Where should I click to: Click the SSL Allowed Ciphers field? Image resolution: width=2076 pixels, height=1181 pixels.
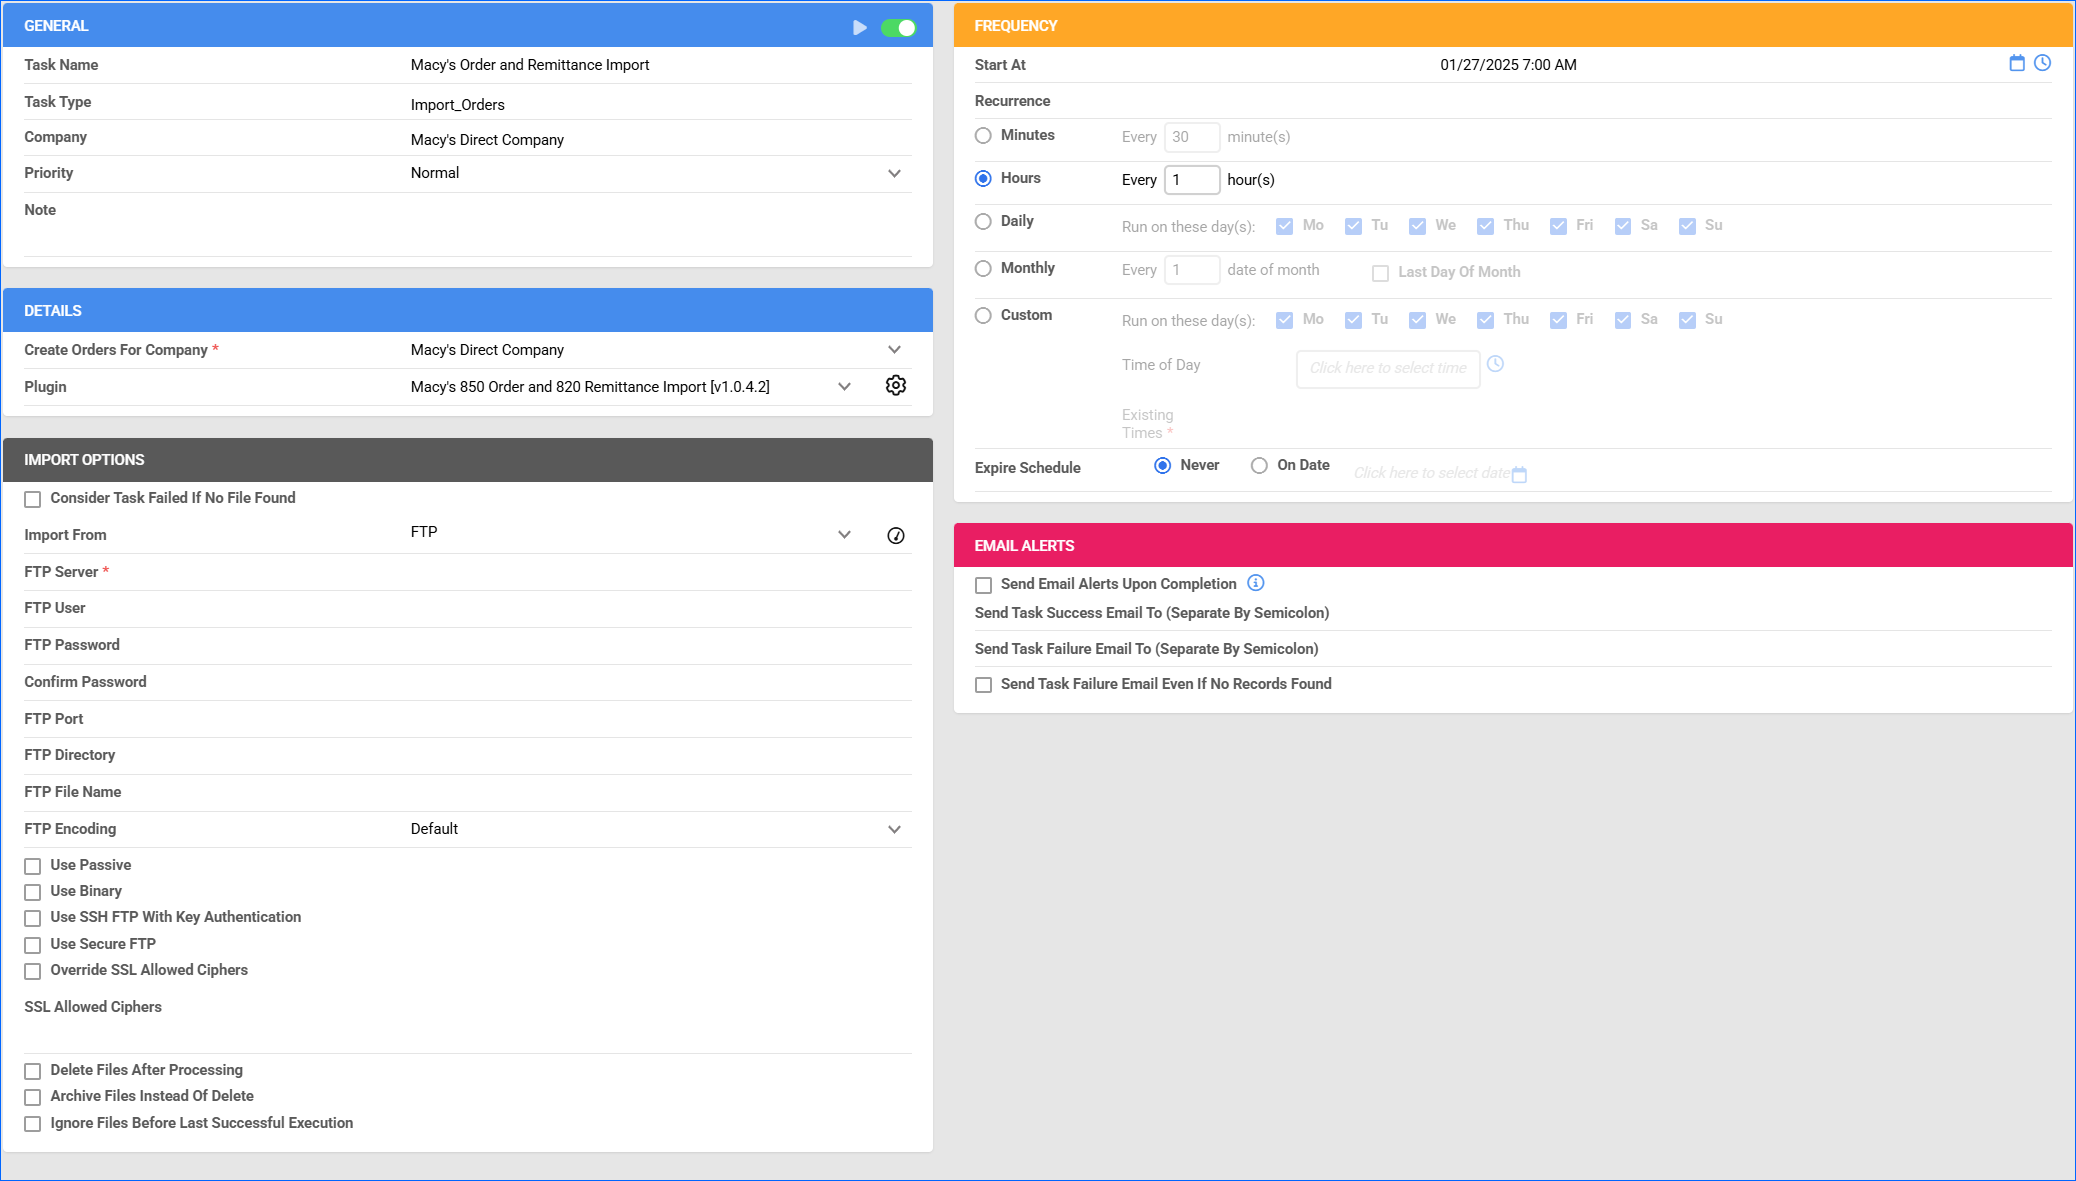660,1021
